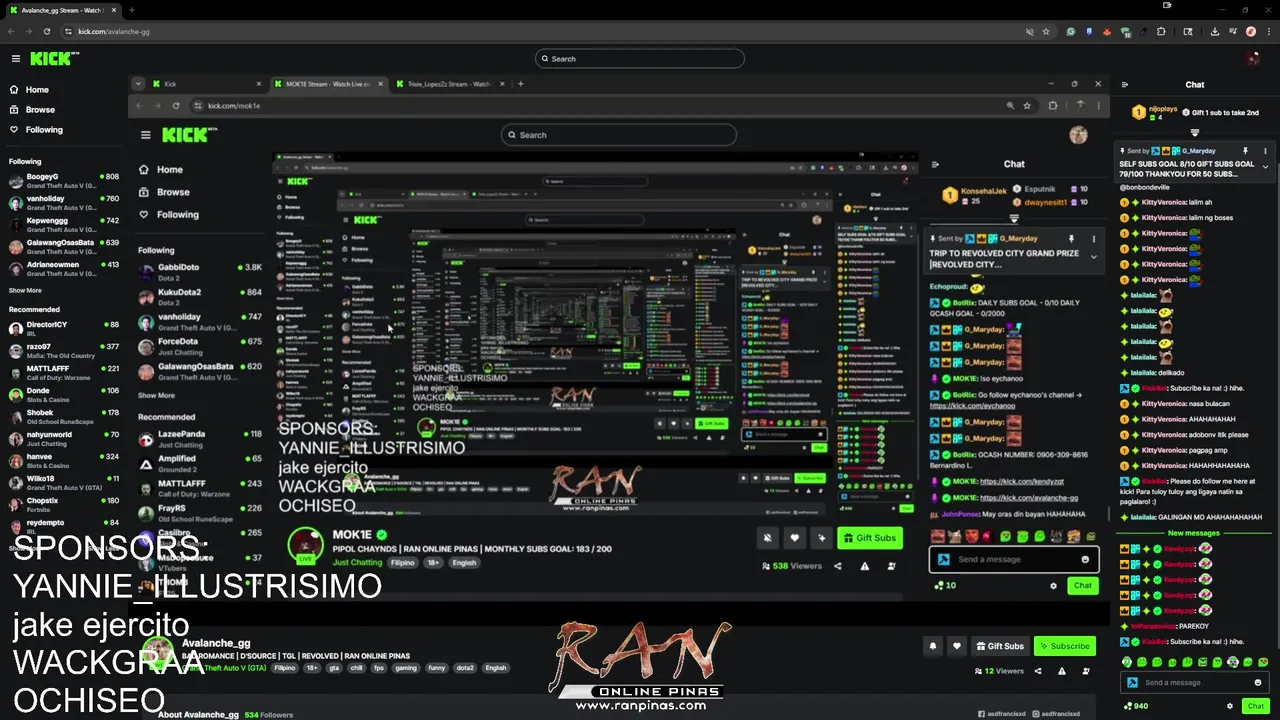Open emoji picker in outer message box
1280x720 pixels.
[x=1258, y=683]
